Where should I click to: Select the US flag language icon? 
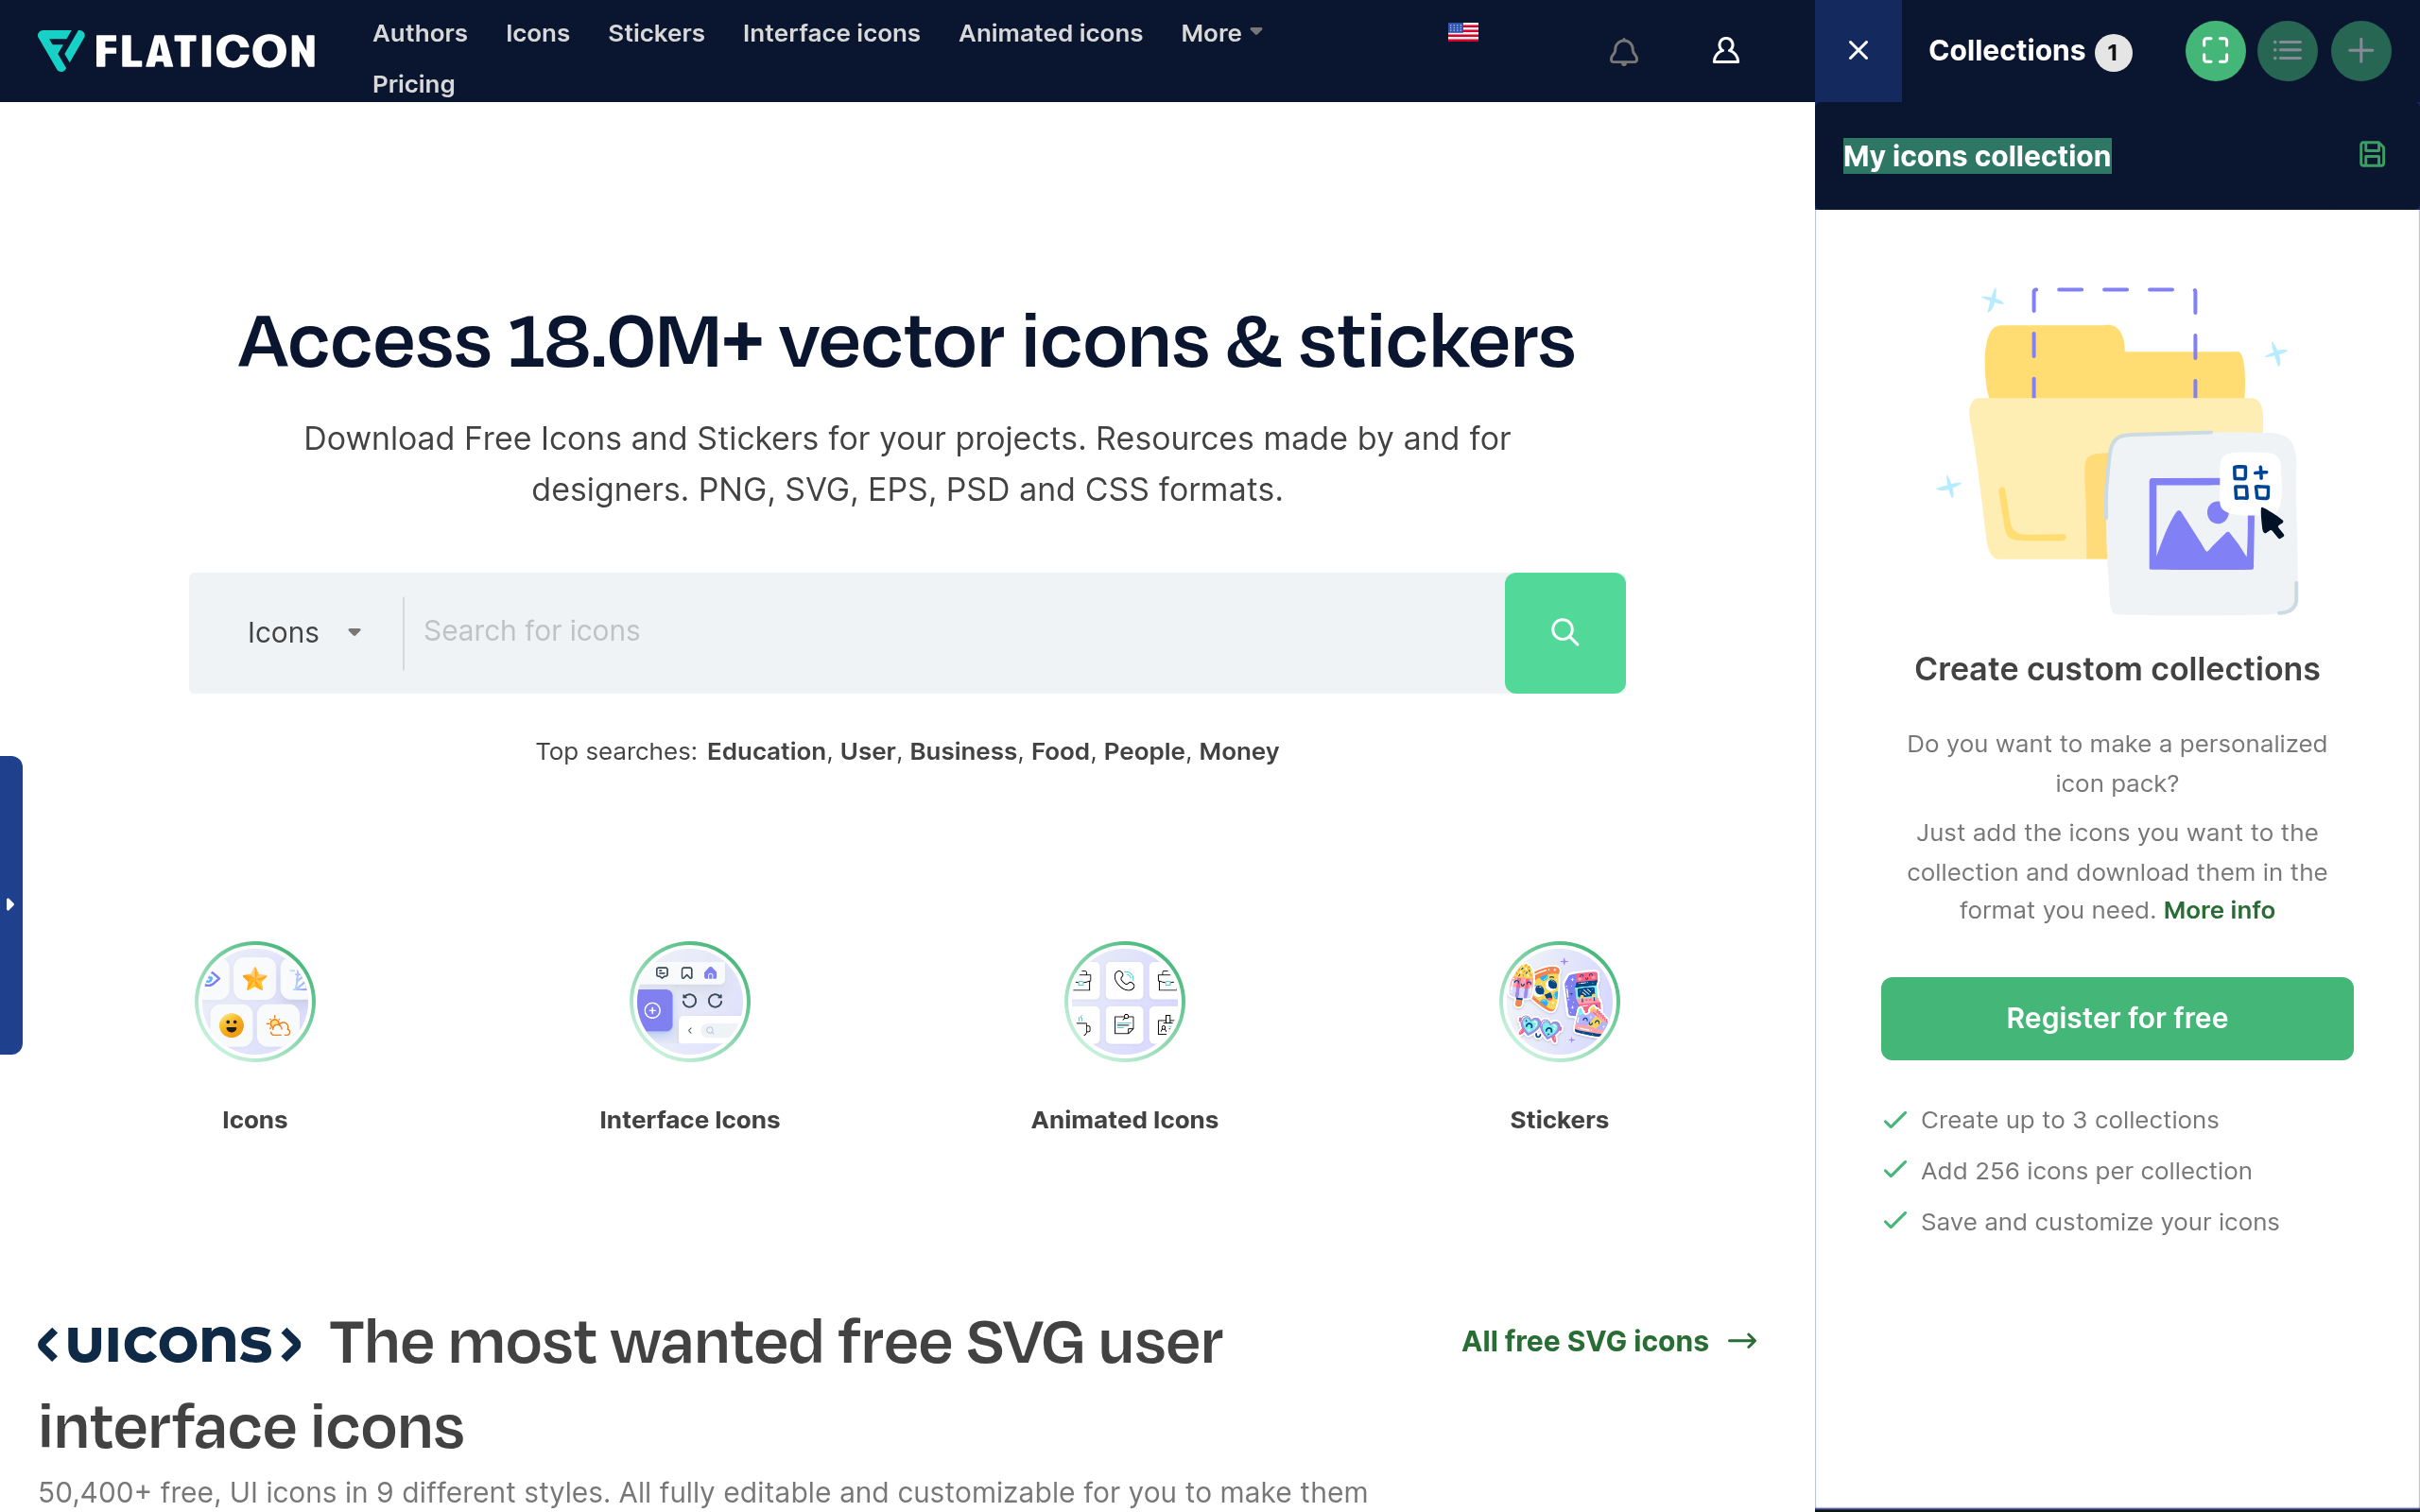point(1463,32)
